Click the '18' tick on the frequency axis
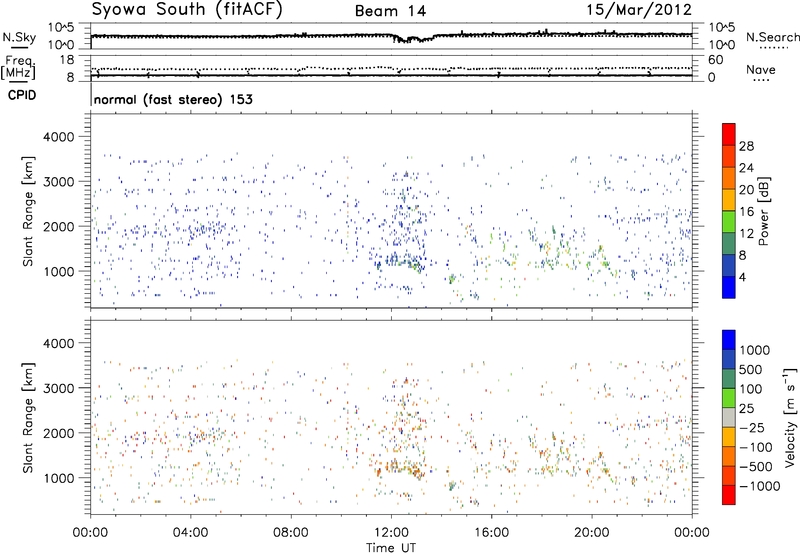 (x=66, y=60)
